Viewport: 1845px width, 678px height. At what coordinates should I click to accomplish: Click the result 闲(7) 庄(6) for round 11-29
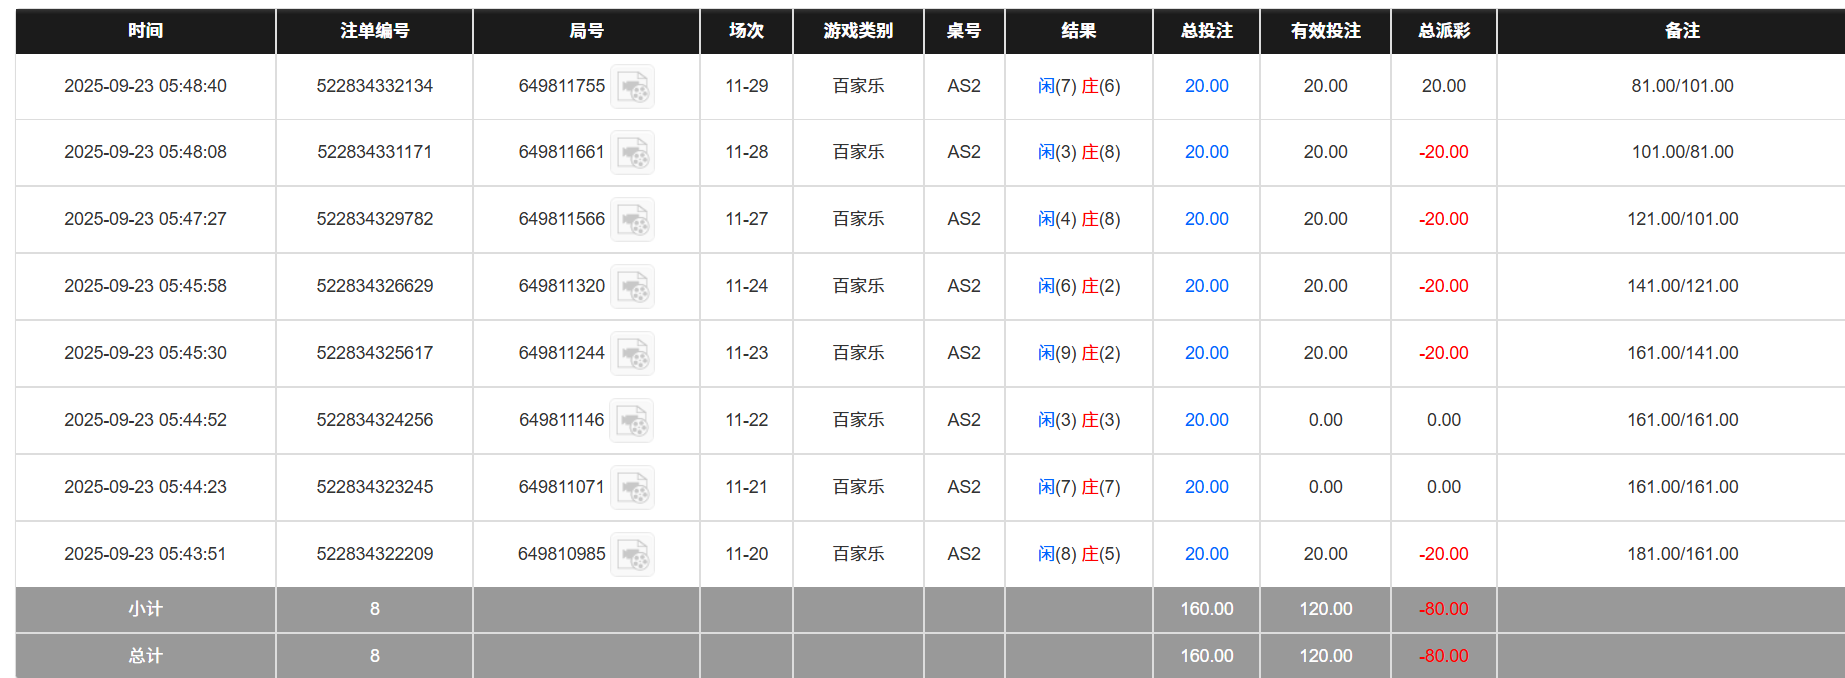1078,86
